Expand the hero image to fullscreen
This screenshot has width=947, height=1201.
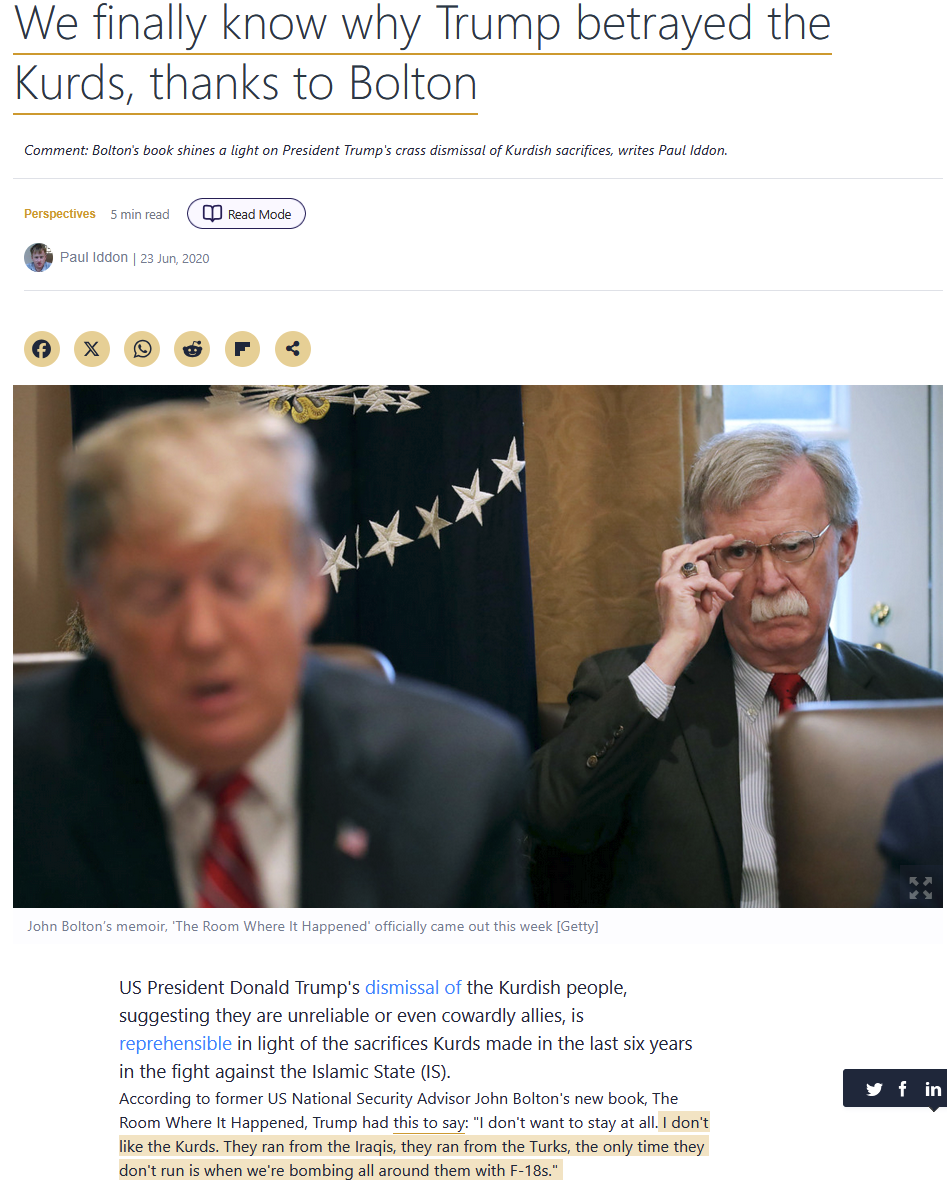click(x=921, y=887)
